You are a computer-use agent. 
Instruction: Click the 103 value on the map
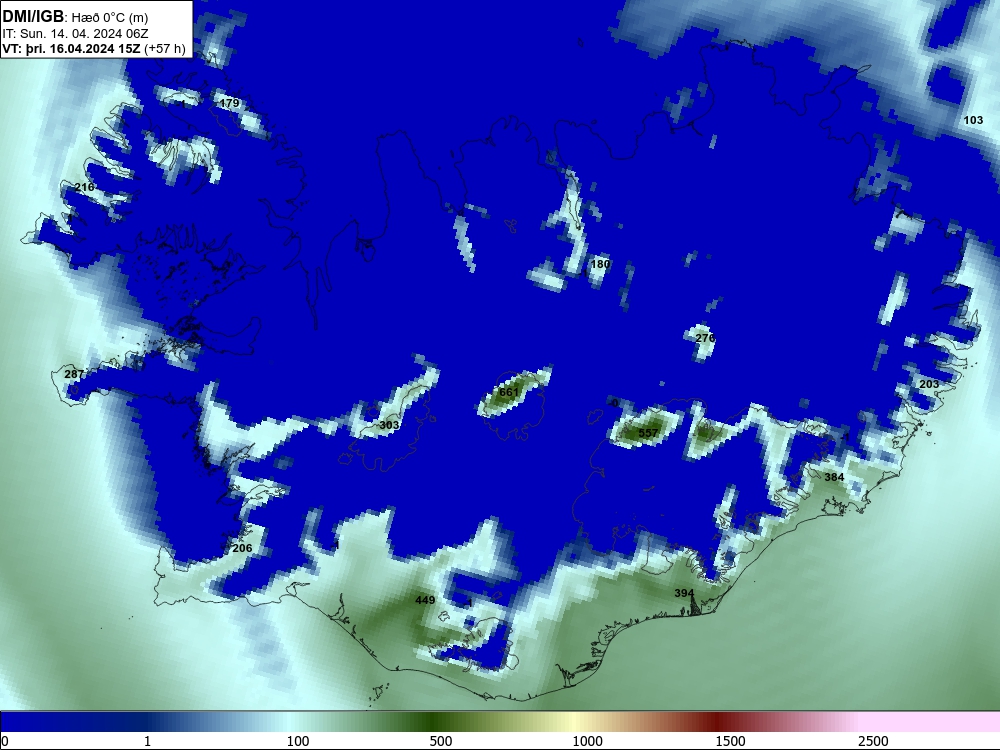[x=973, y=120]
